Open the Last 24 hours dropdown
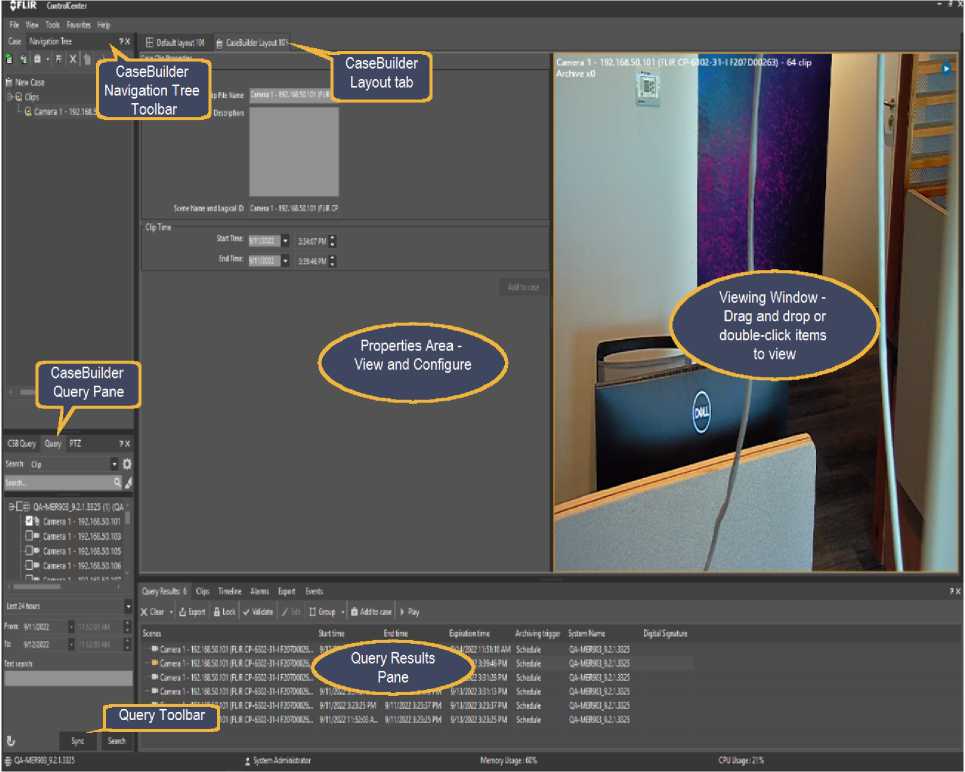Image resolution: width=965 pixels, height=772 pixels. (128, 607)
